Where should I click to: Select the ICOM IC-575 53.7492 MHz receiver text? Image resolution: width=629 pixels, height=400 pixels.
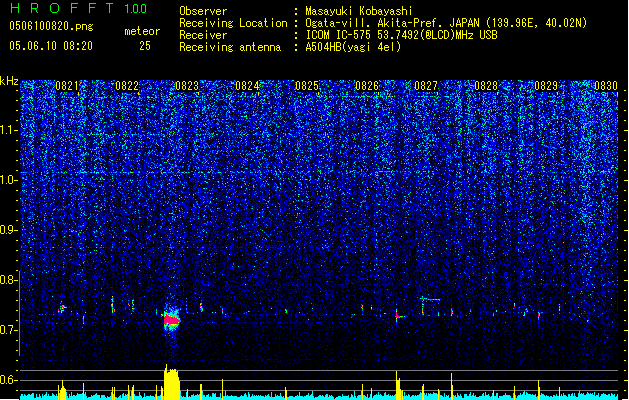click(401, 35)
